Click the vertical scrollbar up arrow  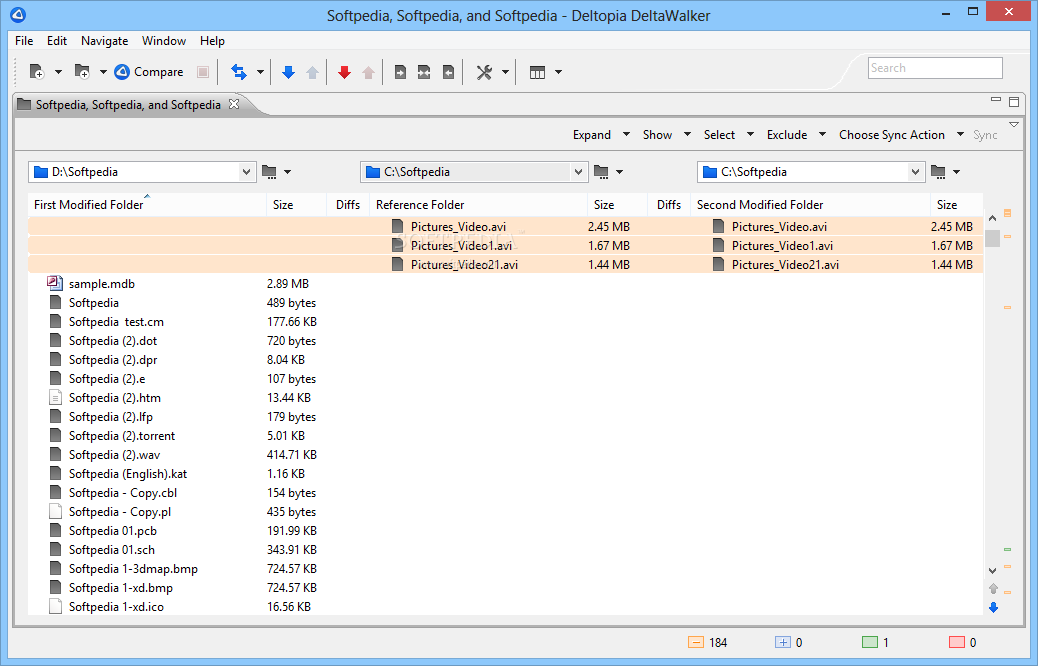(992, 218)
